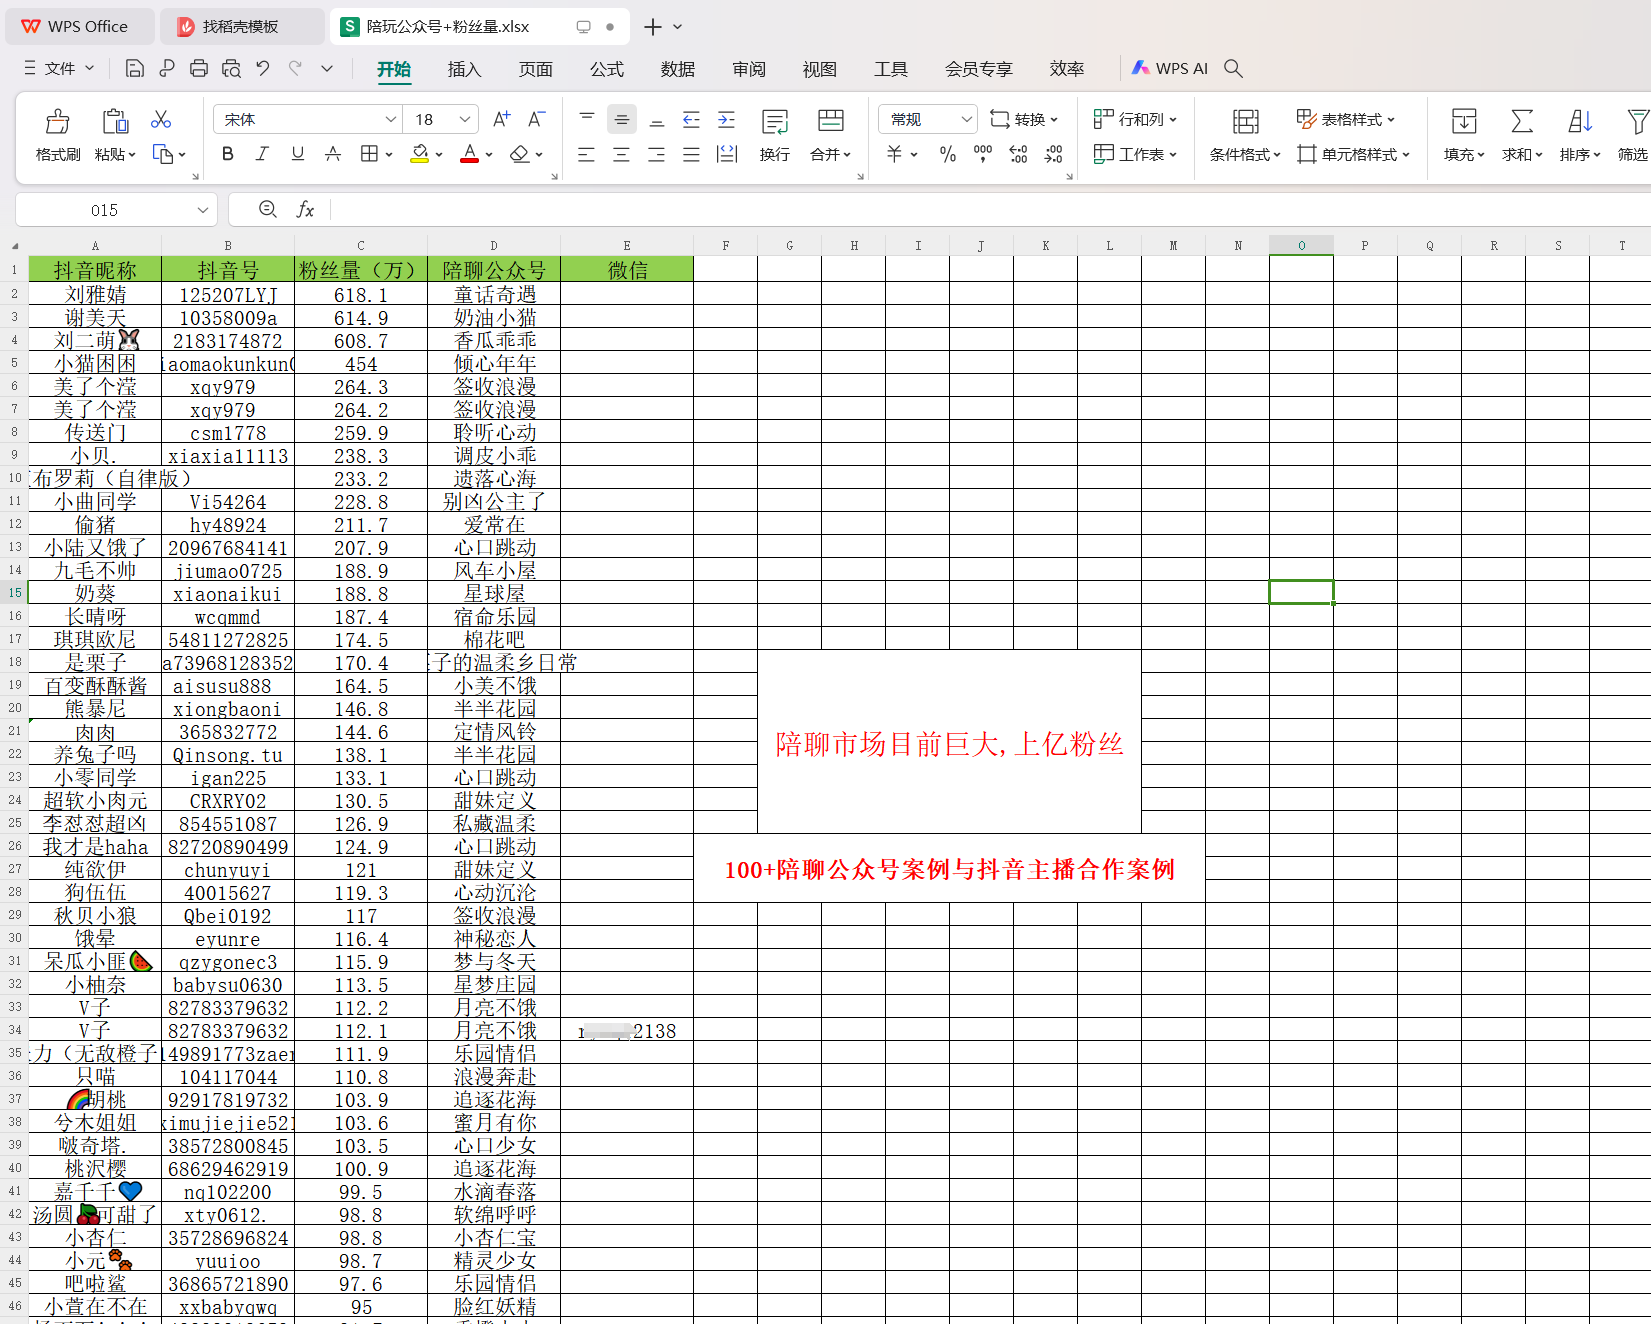Click the Name Box showing O15
This screenshot has width=1651, height=1324.
coord(105,210)
